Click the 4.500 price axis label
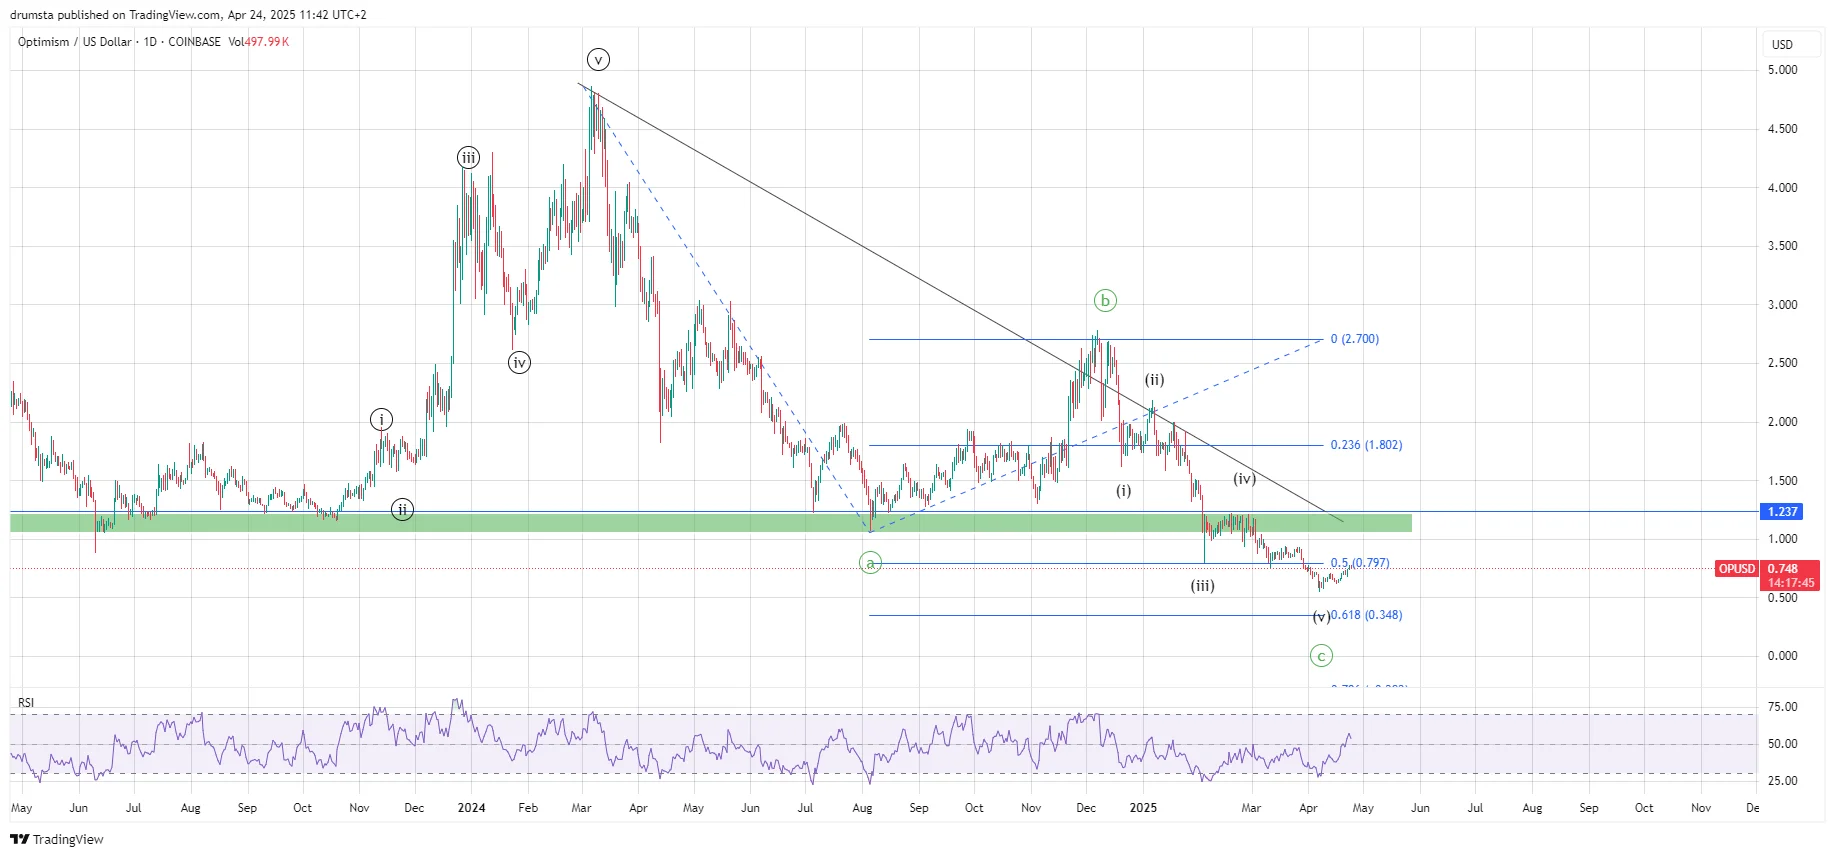Image resolution: width=1835 pixels, height=857 pixels. [x=1782, y=129]
